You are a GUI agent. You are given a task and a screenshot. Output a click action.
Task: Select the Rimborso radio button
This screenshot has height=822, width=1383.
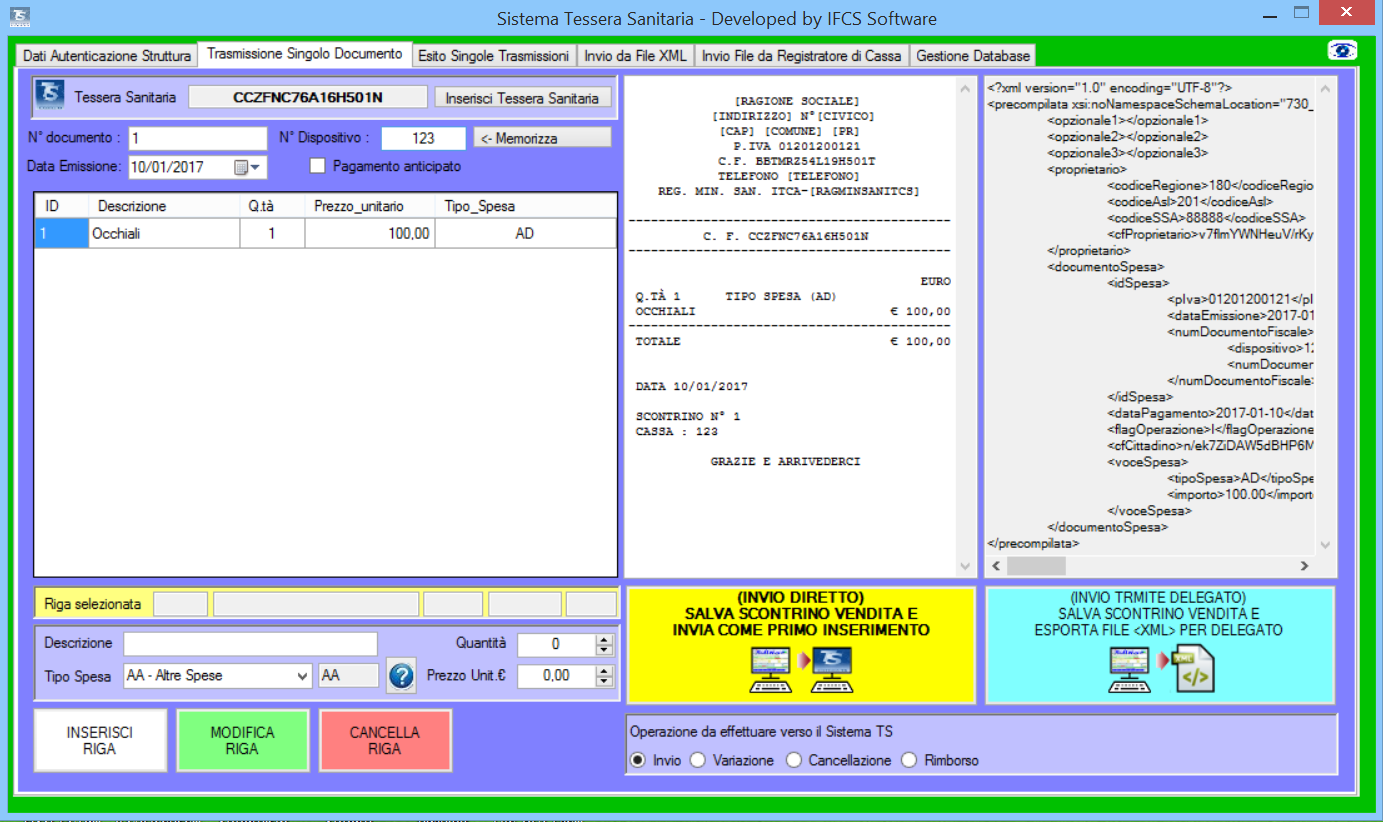[909, 760]
